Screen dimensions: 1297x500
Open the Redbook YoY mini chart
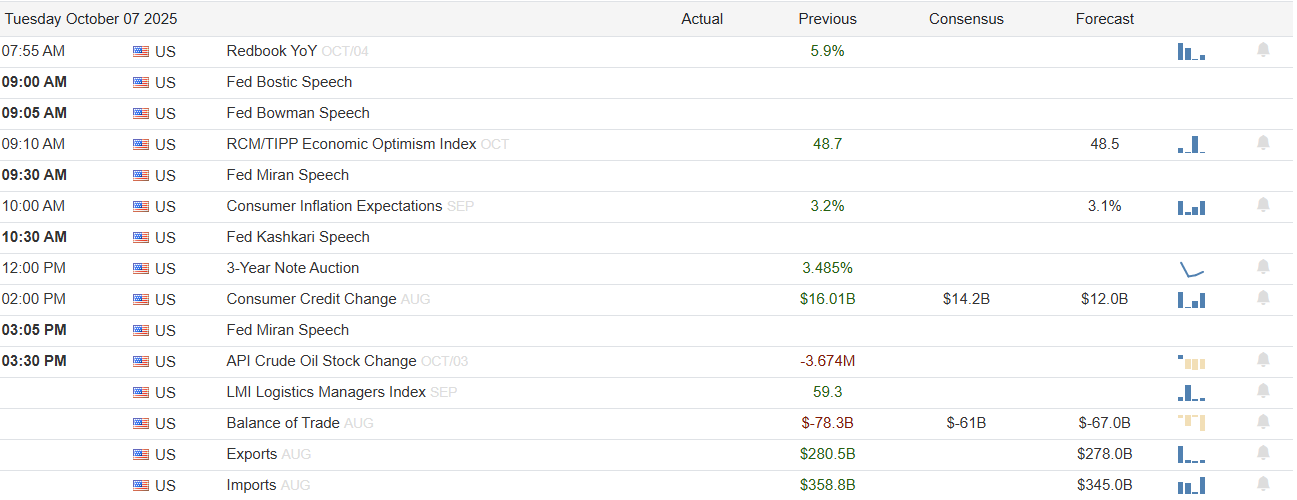pos(1191,51)
